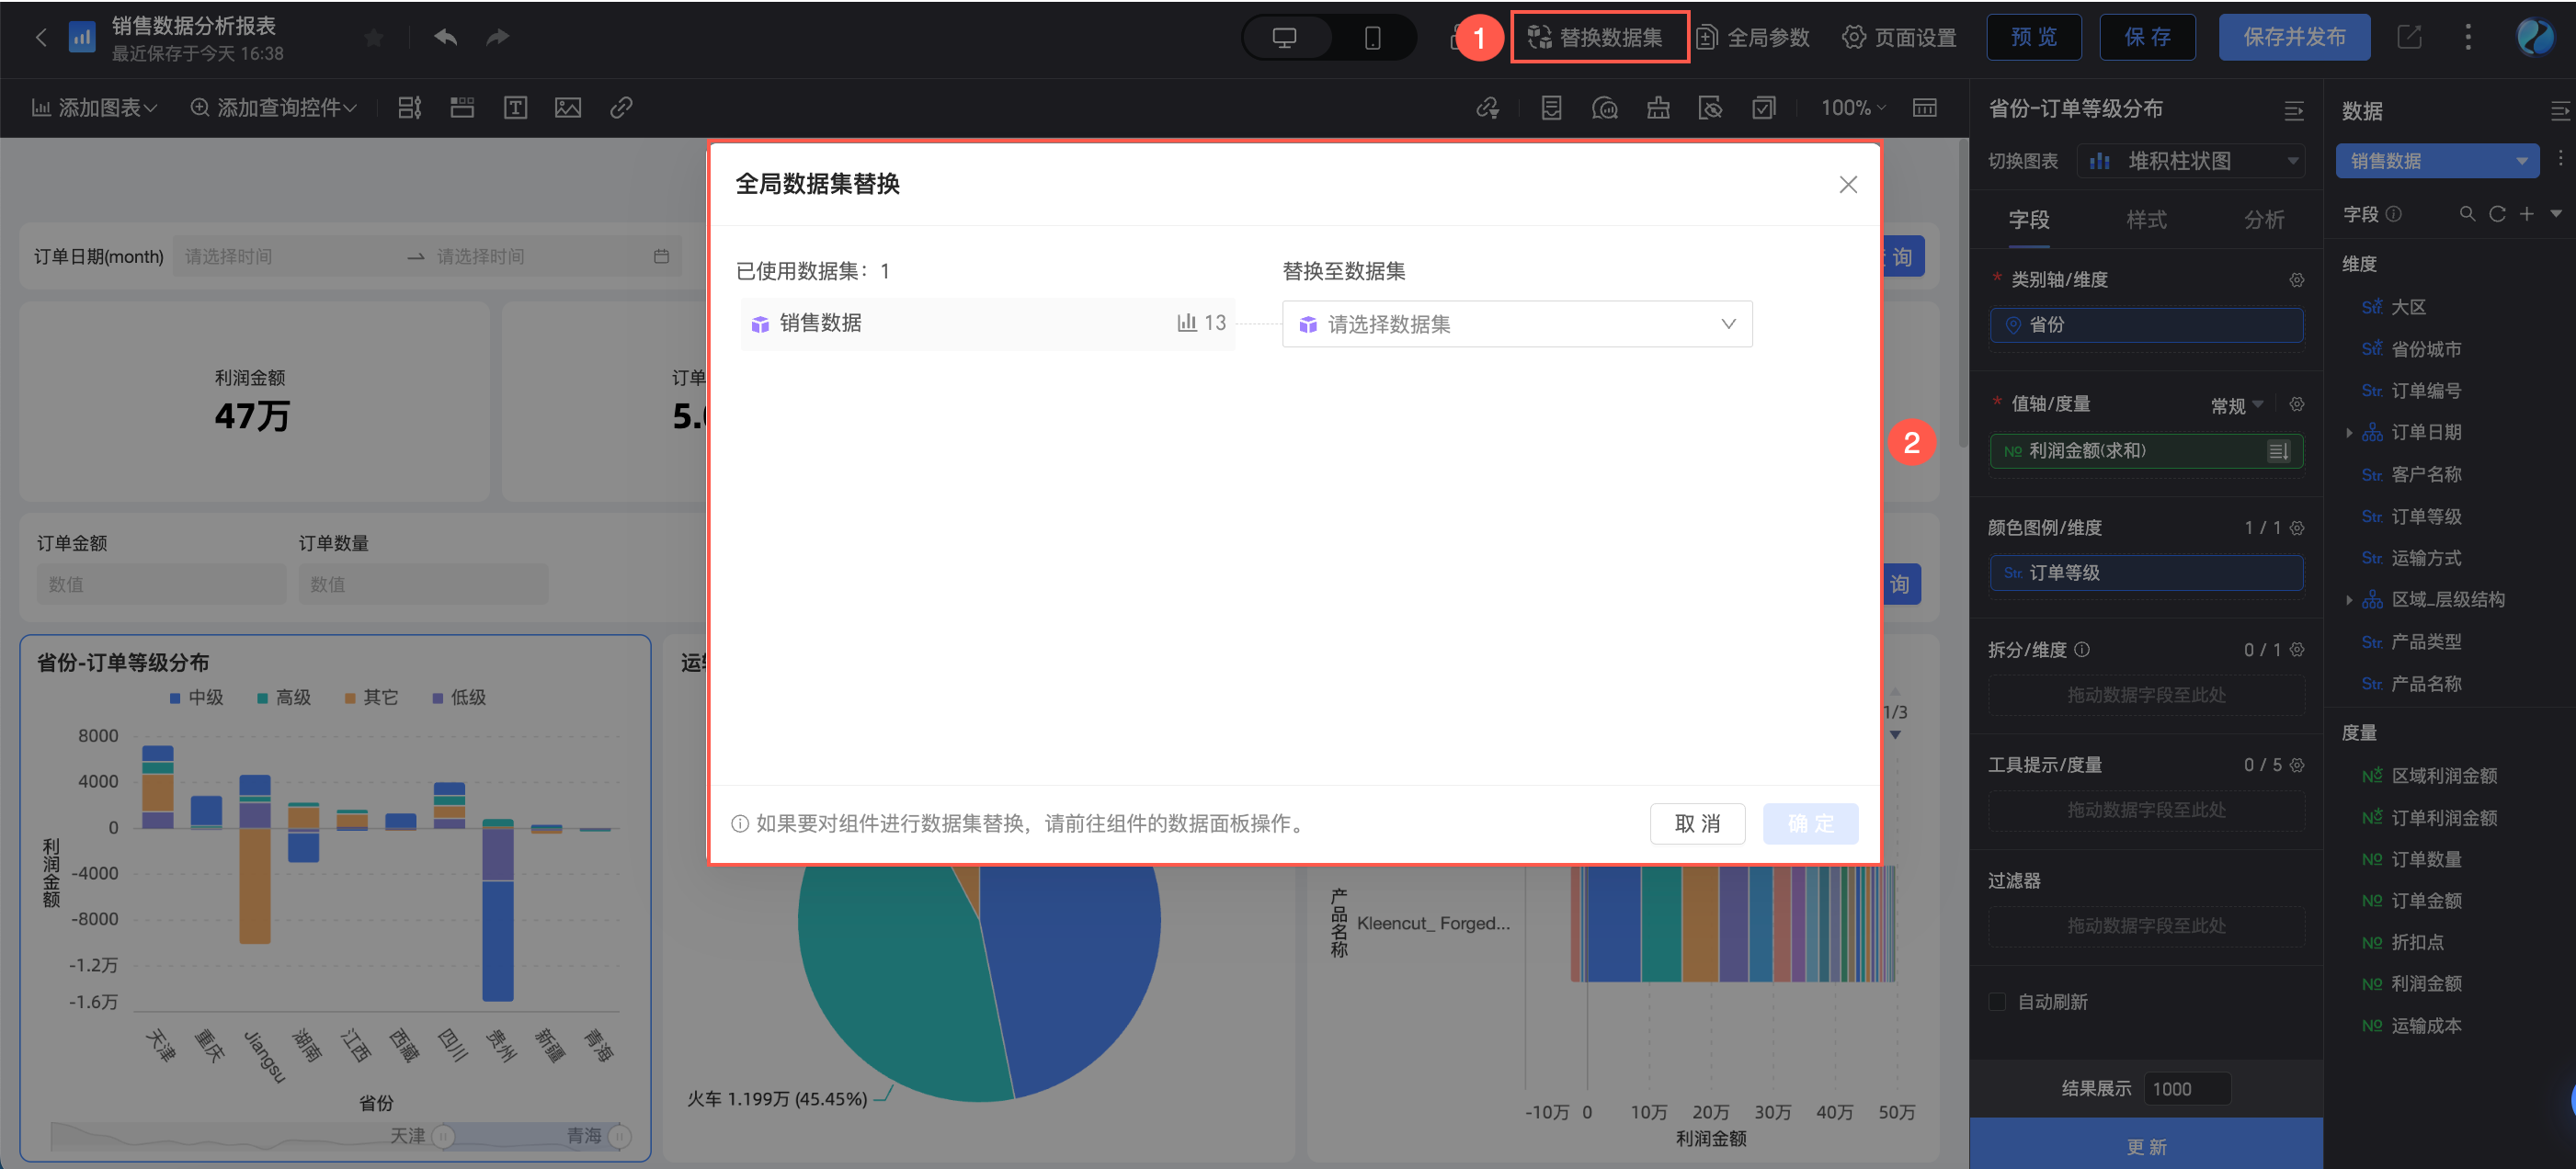Click the undo arrow icon
This screenshot has height=1169, width=2576.
(445, 38)
